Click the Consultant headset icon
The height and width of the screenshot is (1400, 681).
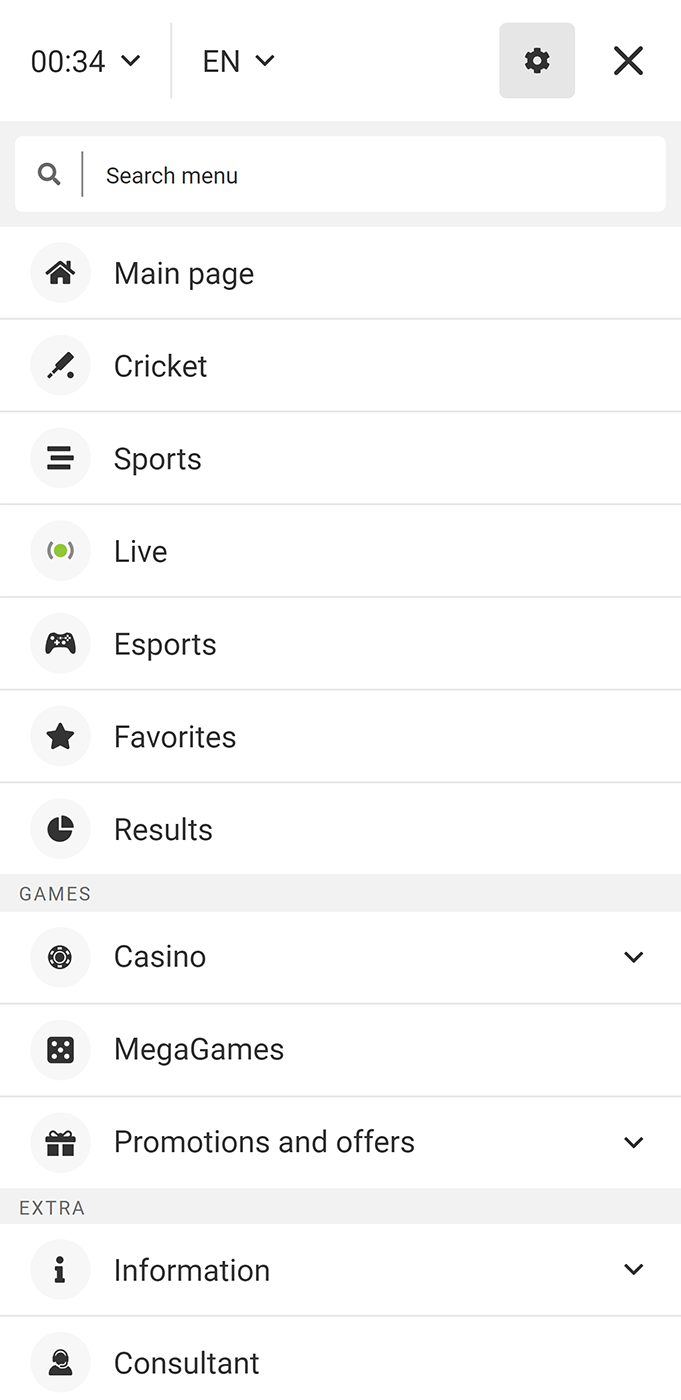pos(60,1362)
